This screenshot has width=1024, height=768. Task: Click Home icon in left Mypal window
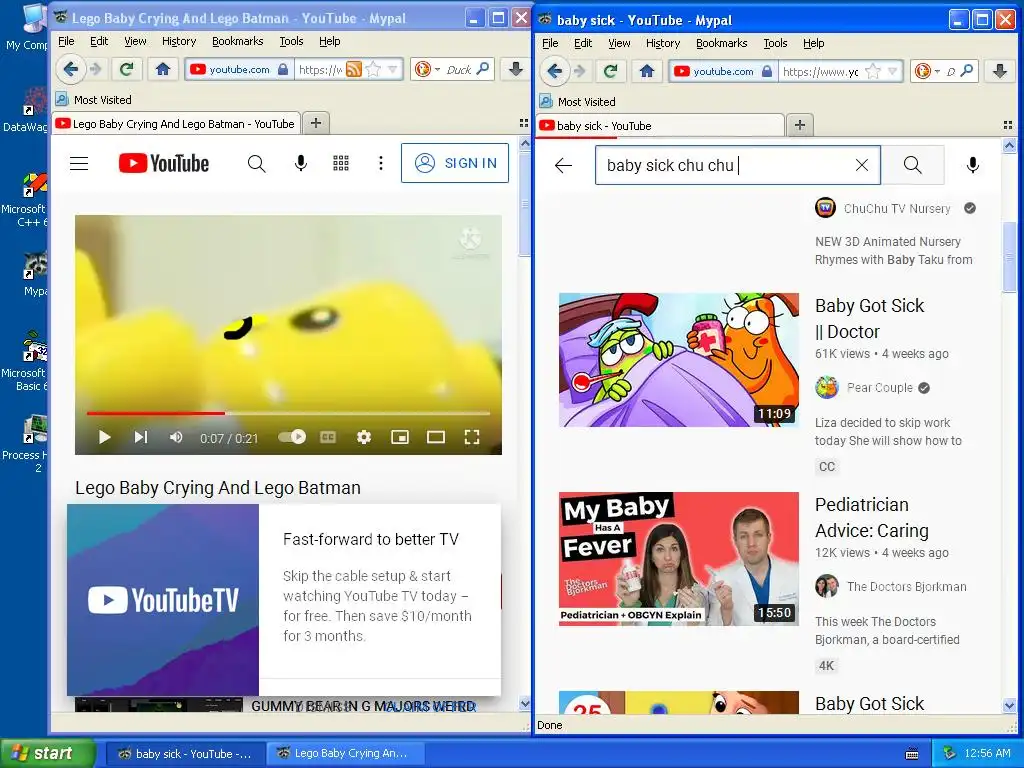pyautogui.click(x=163, y=69)
